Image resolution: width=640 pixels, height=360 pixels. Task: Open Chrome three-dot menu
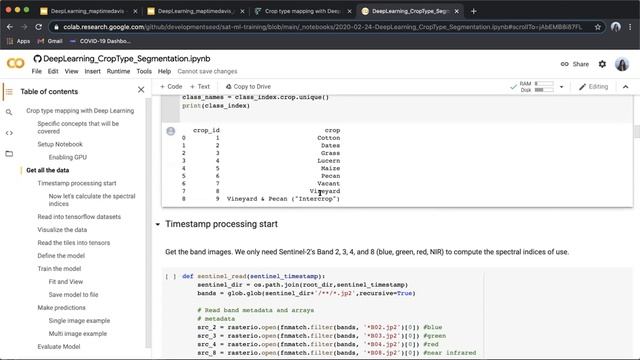(630, 27)
